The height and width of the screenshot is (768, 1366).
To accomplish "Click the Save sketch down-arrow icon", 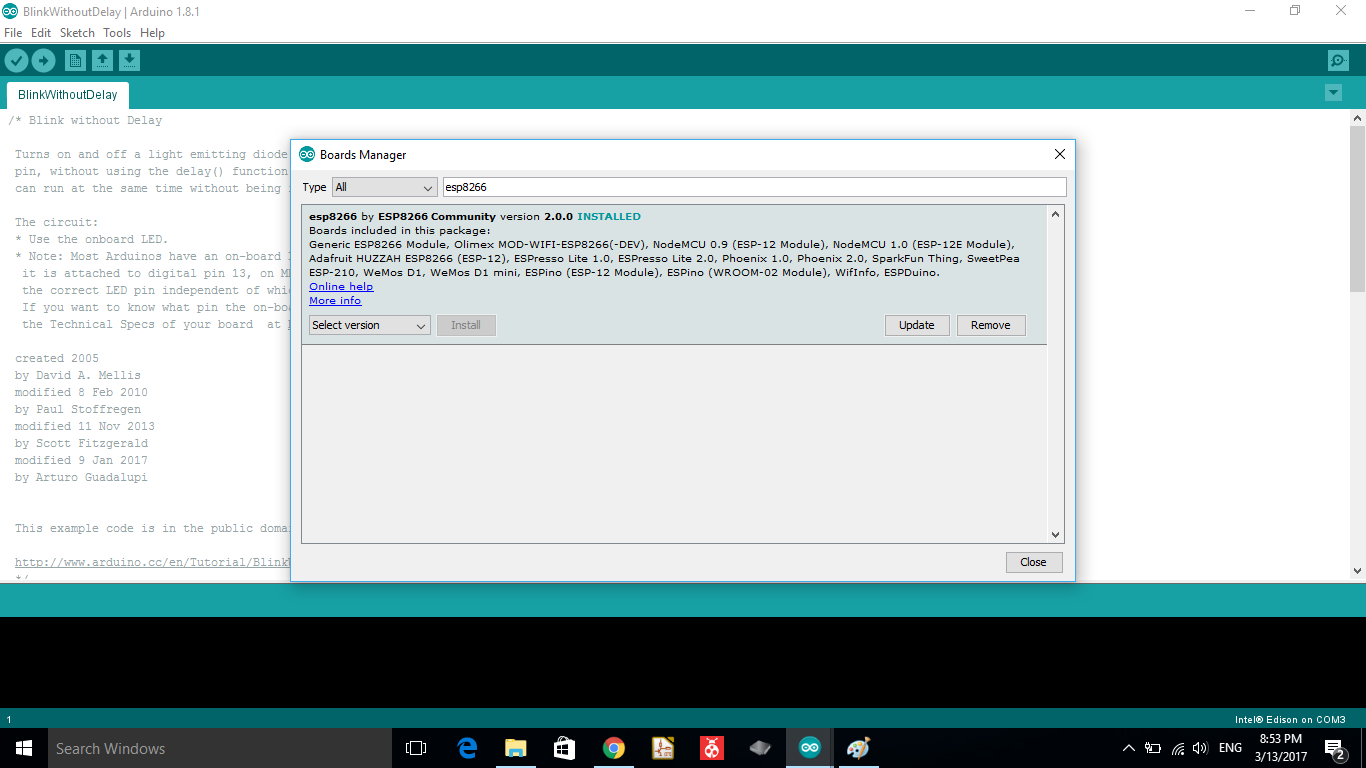I will click(129, 61).
